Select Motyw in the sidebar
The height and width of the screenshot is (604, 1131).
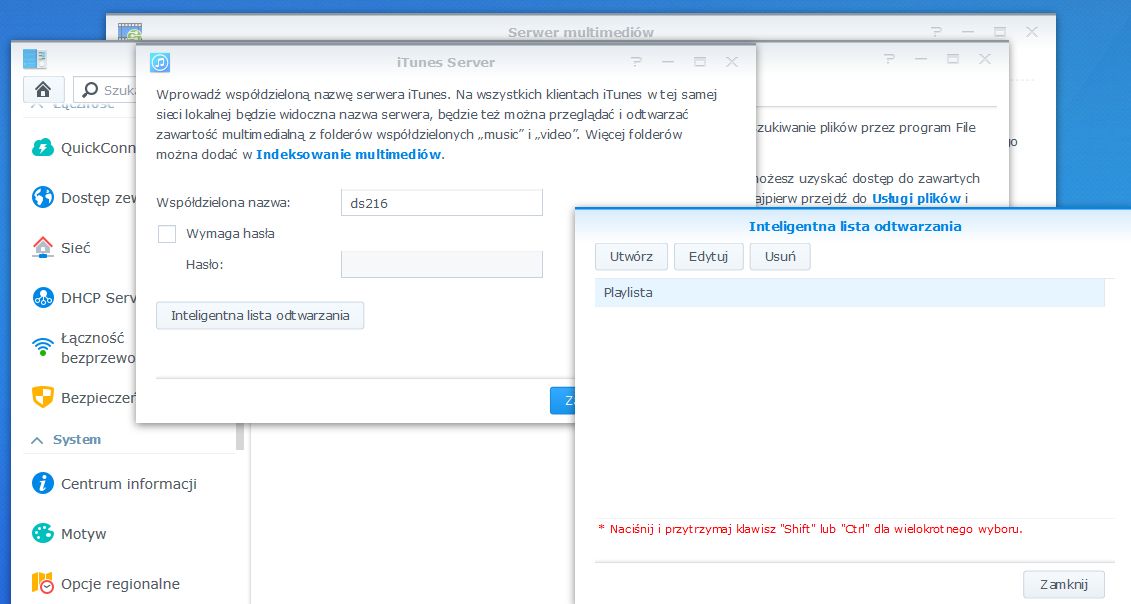click(84, 534)
